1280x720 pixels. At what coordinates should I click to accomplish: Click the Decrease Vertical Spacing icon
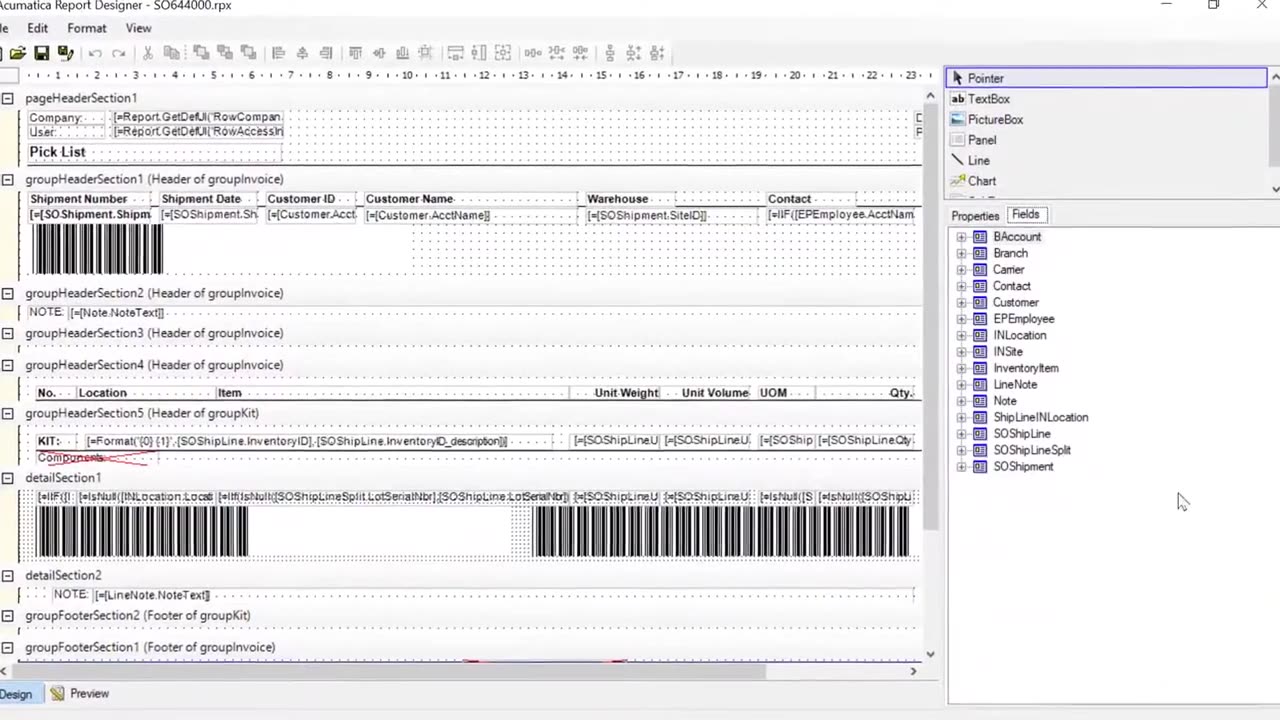(x=657, y=53)
